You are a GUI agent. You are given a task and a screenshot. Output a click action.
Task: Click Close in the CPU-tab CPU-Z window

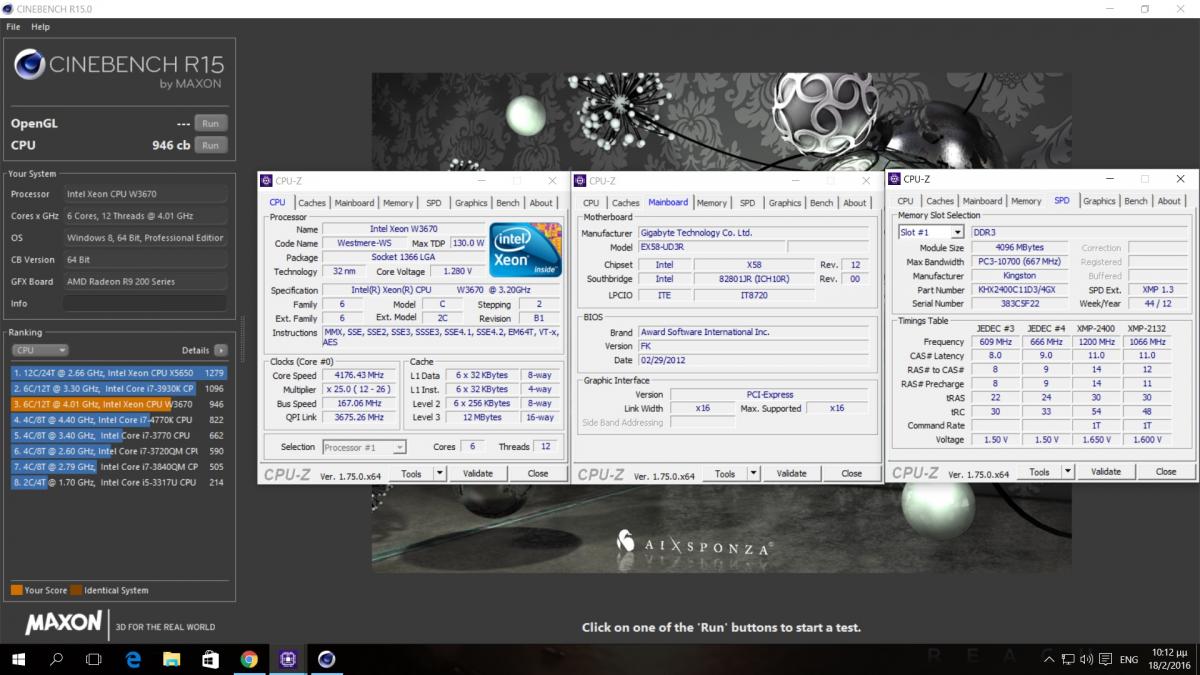click(x=538, y=473)
